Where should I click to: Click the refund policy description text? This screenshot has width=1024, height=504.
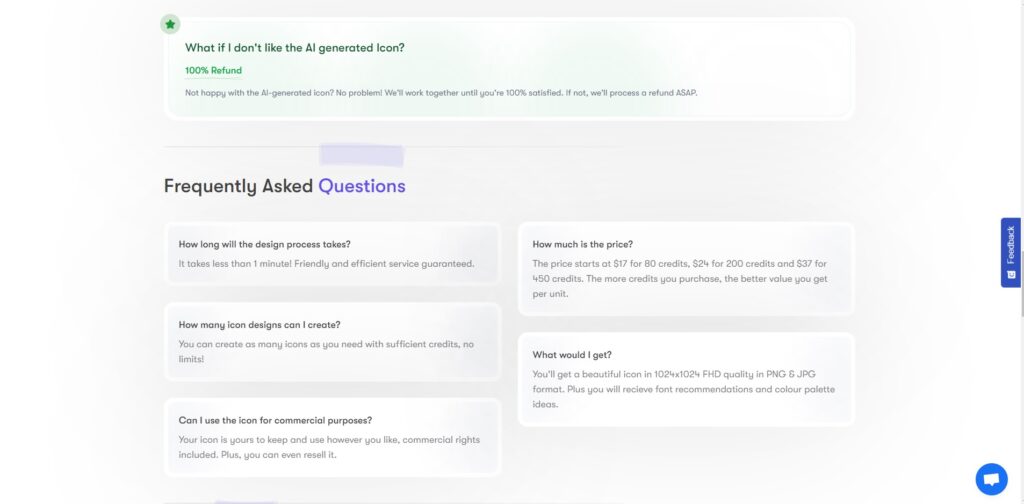point(441,93)
